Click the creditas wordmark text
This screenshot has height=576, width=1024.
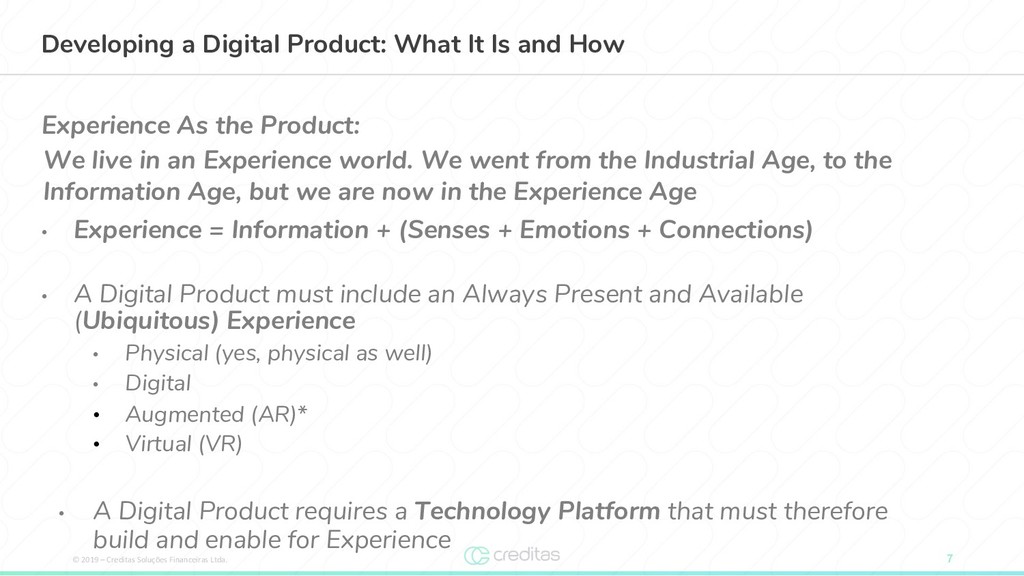526,554
